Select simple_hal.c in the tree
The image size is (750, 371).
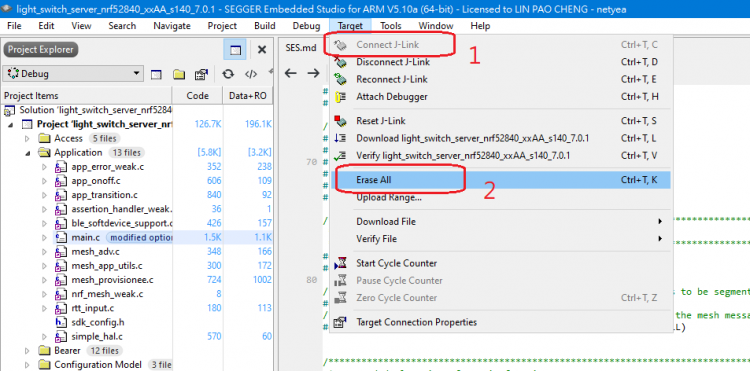98,337
